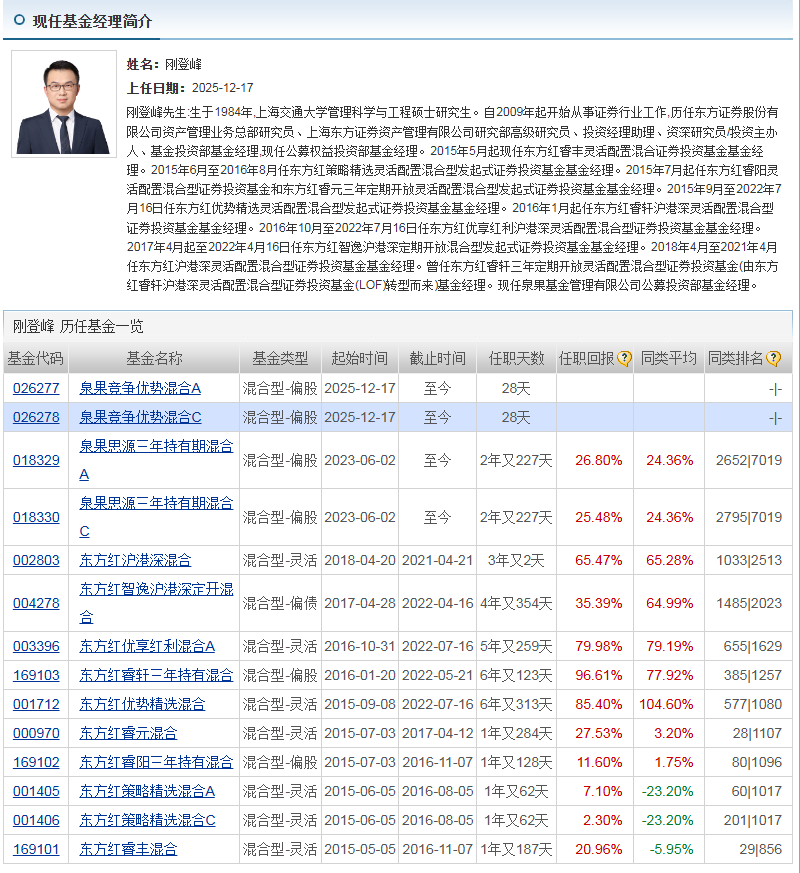Select 混合型-偏债 type cell for 004278
This screenshot has width=800, height=873.
point(280,603)
